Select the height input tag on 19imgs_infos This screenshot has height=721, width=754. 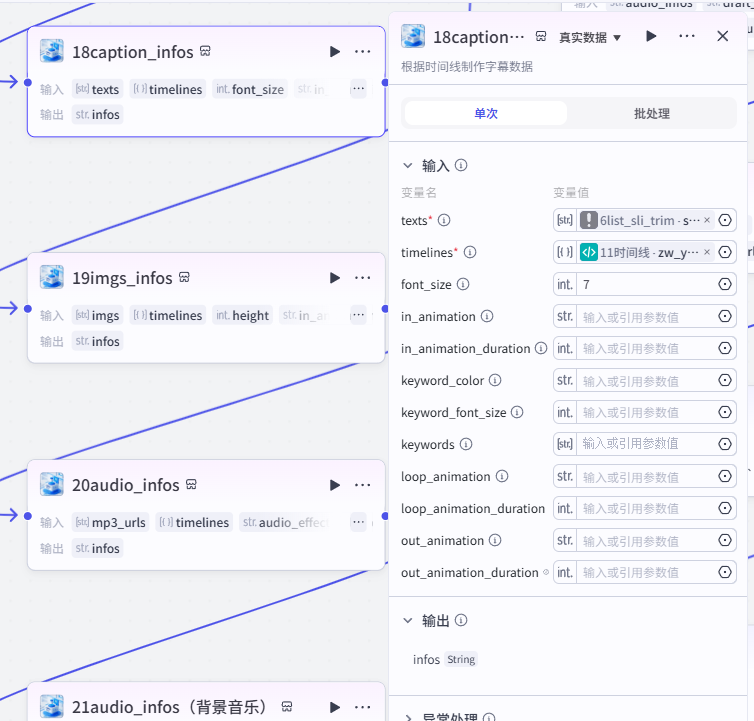242,315
